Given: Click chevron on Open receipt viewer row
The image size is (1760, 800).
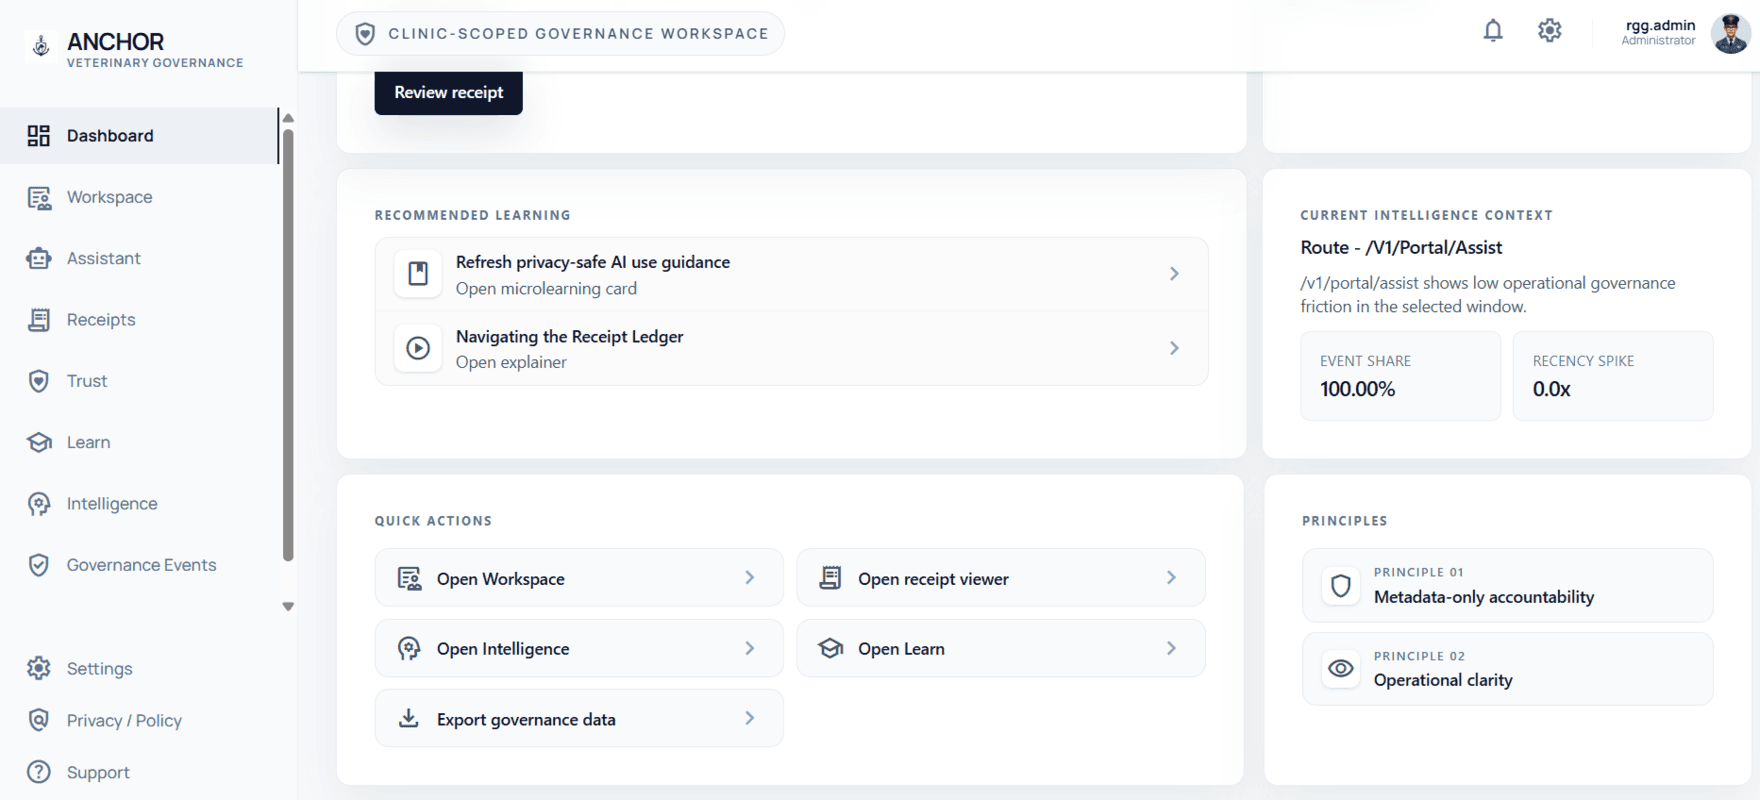Looking at the screenshot, I should coord(1171,578).
